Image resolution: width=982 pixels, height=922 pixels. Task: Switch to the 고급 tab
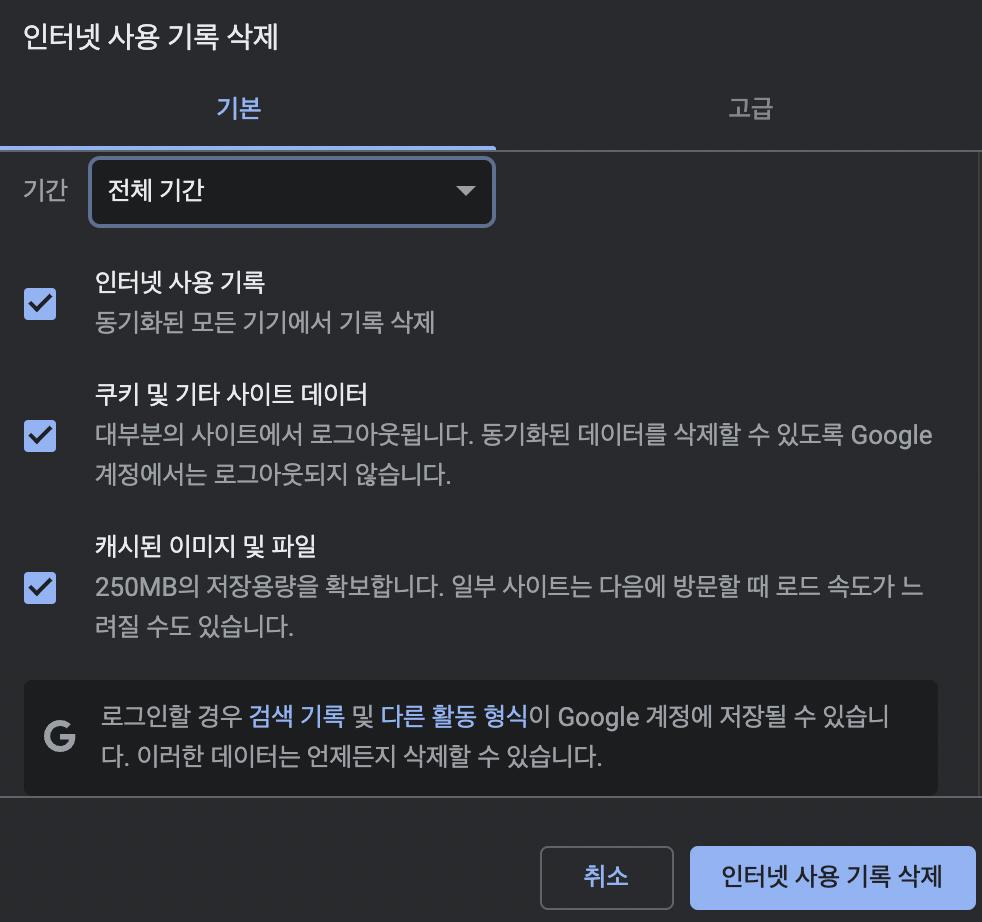click(x=750, y=108)
